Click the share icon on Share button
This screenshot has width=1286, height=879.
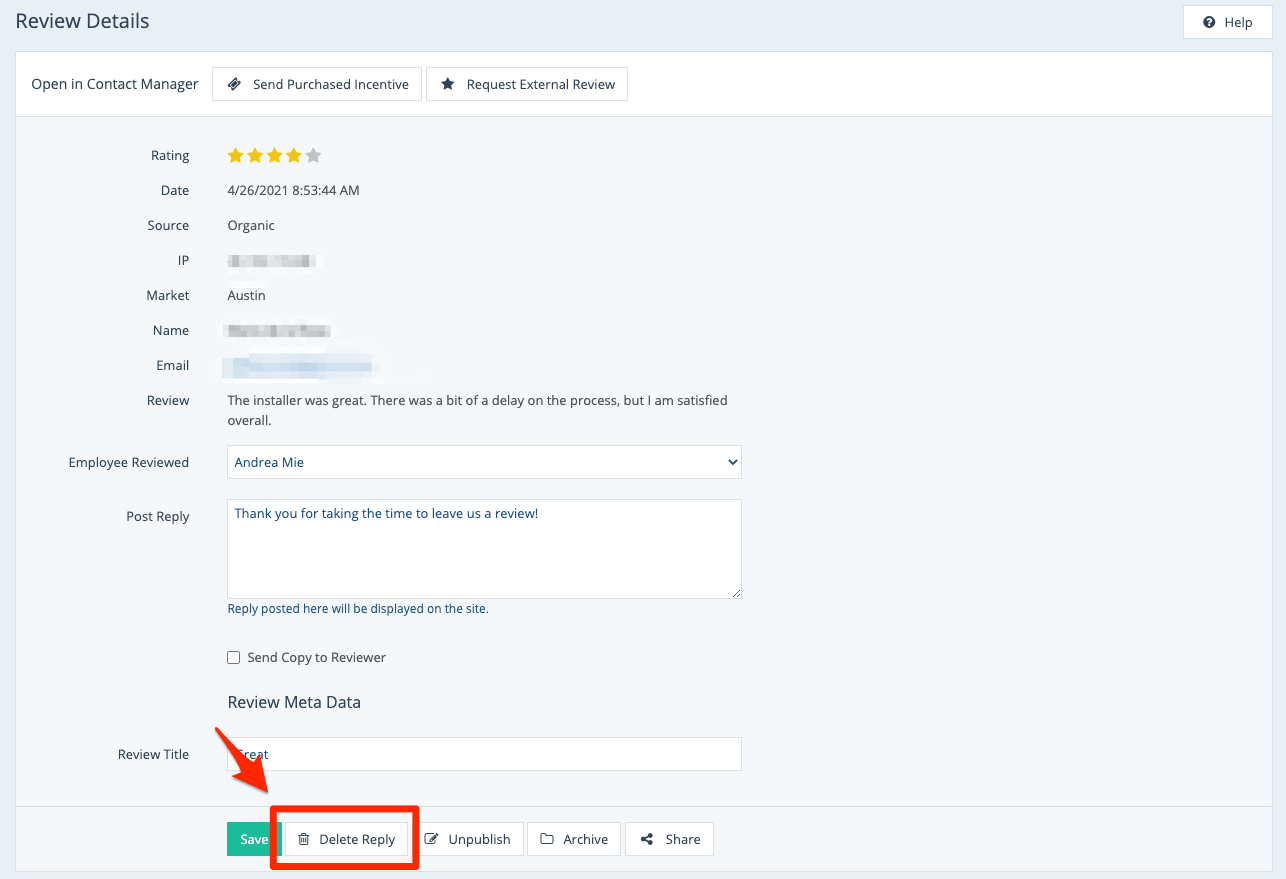647,839
